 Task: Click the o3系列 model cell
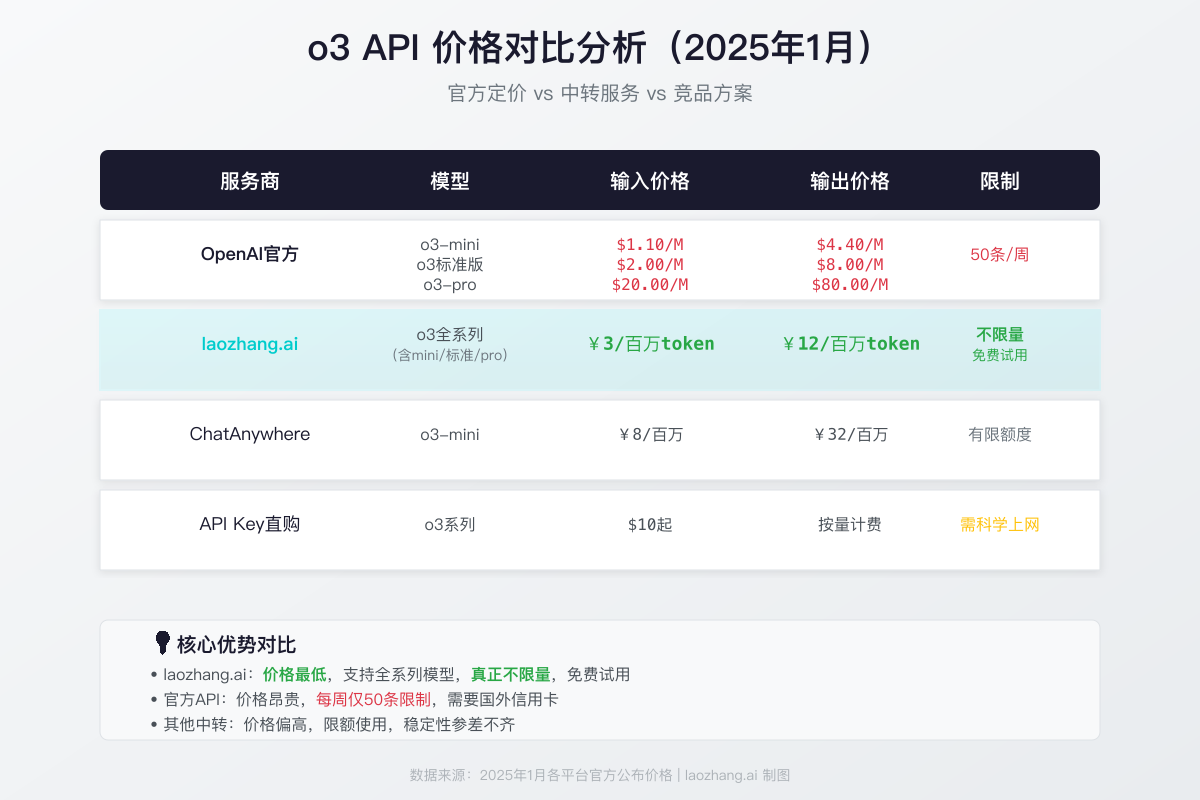click(x=450, y=524)
